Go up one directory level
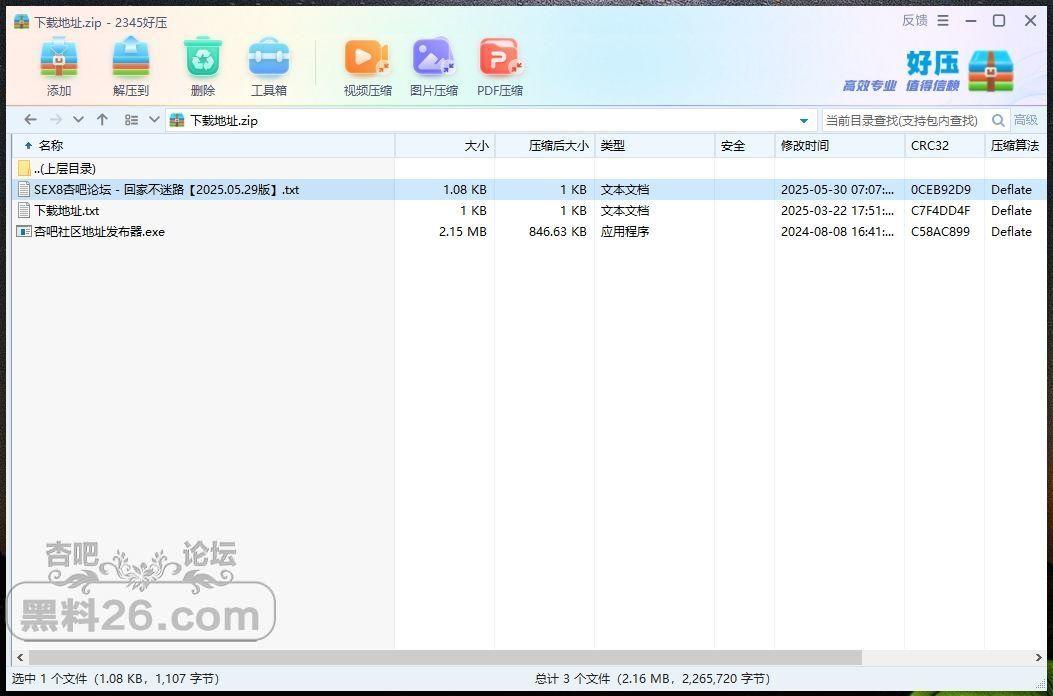This screenshot has width=1053, height=696. click(x=102, y=120)
